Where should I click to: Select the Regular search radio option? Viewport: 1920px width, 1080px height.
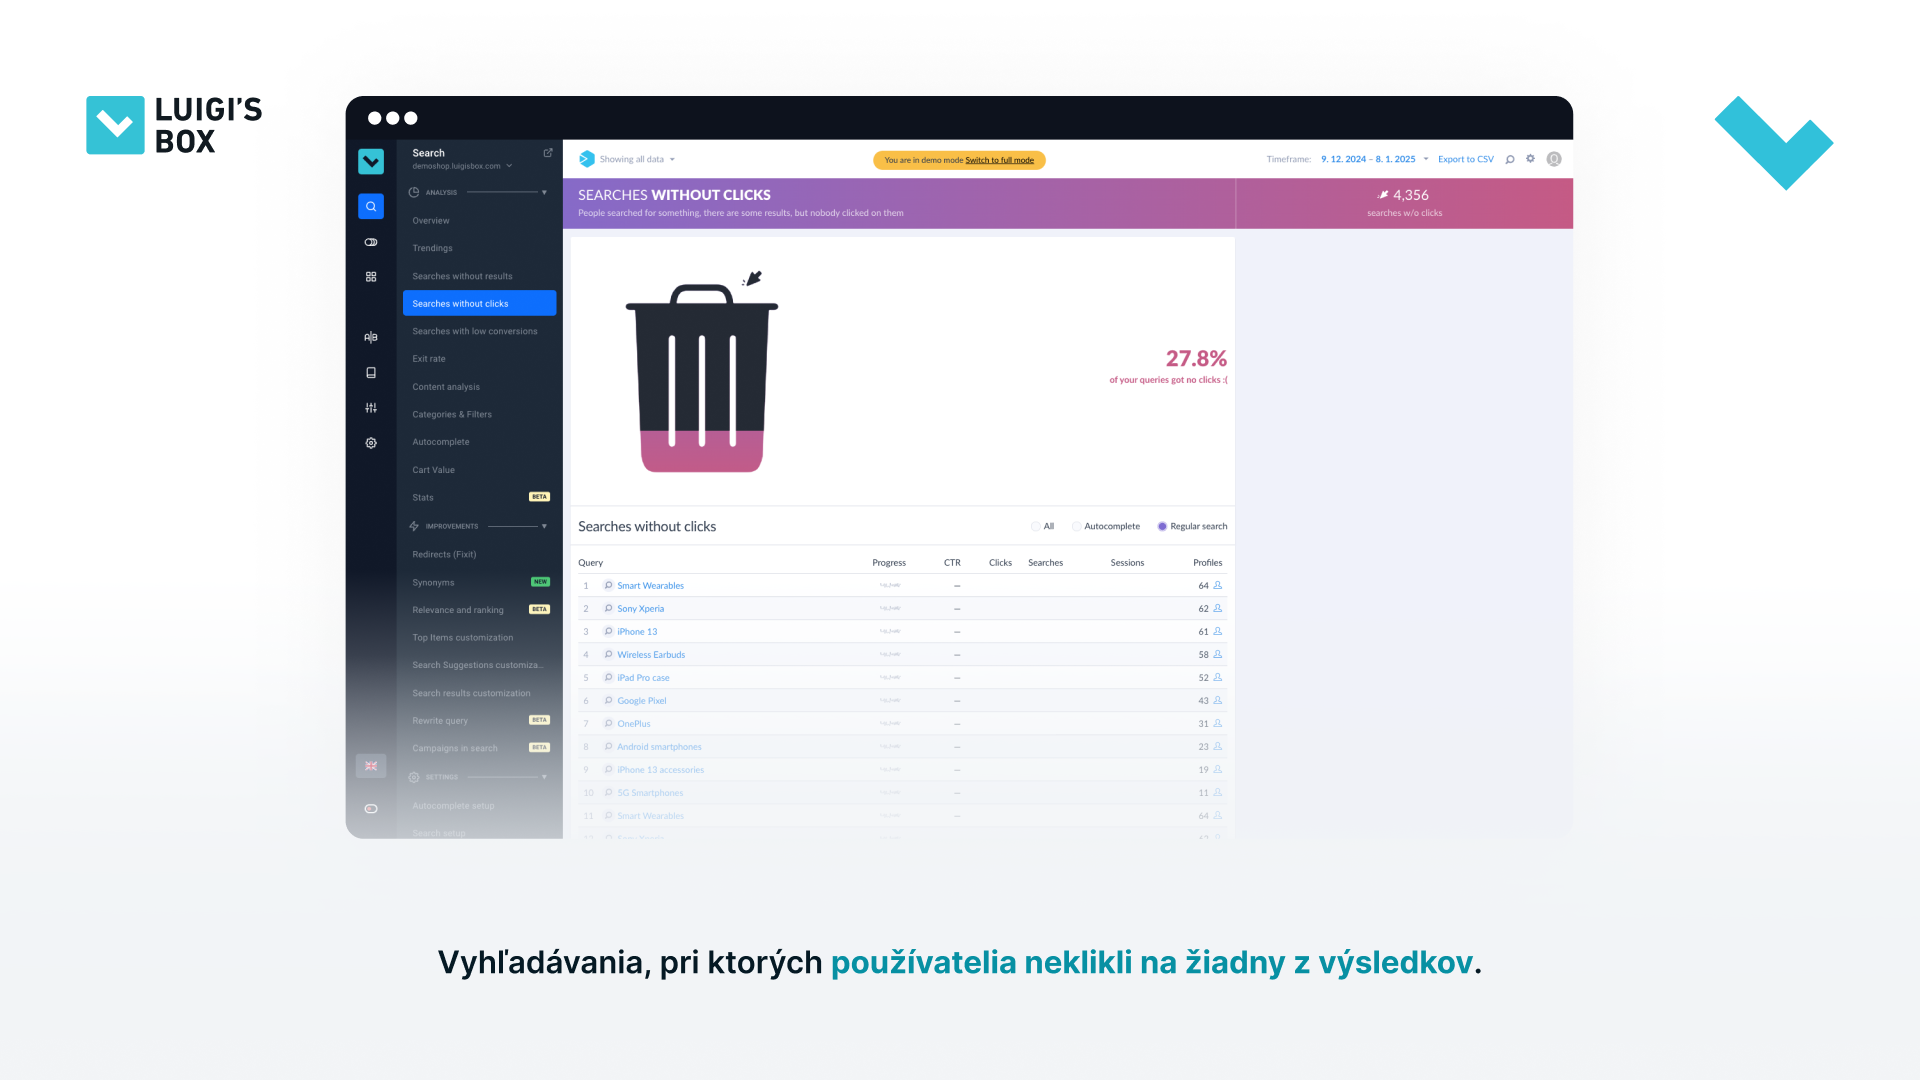[x=1162, y=526]
